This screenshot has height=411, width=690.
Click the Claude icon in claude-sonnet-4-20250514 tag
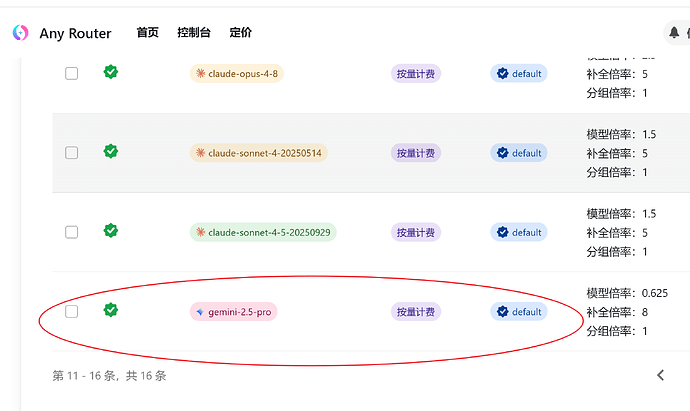point(201,153)
